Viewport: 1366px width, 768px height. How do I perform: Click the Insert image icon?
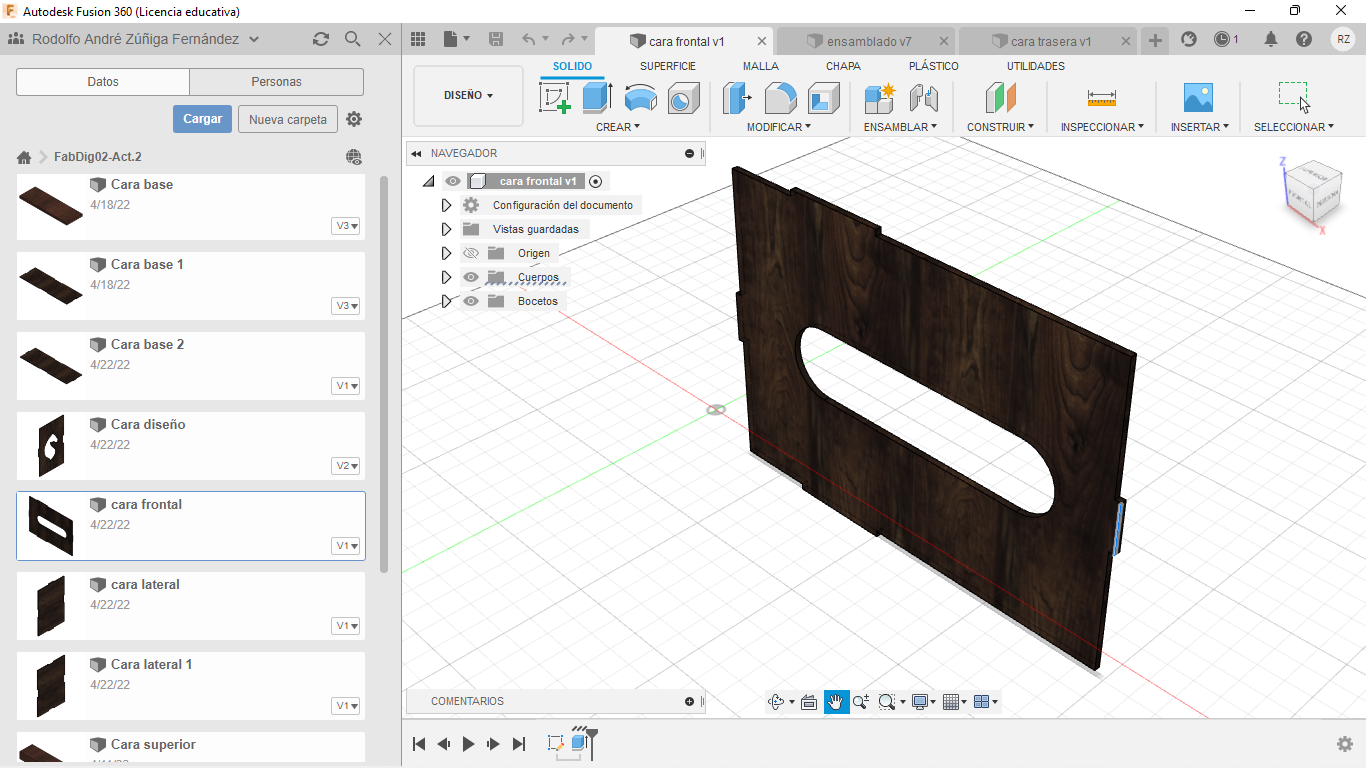coord(1197,98)
